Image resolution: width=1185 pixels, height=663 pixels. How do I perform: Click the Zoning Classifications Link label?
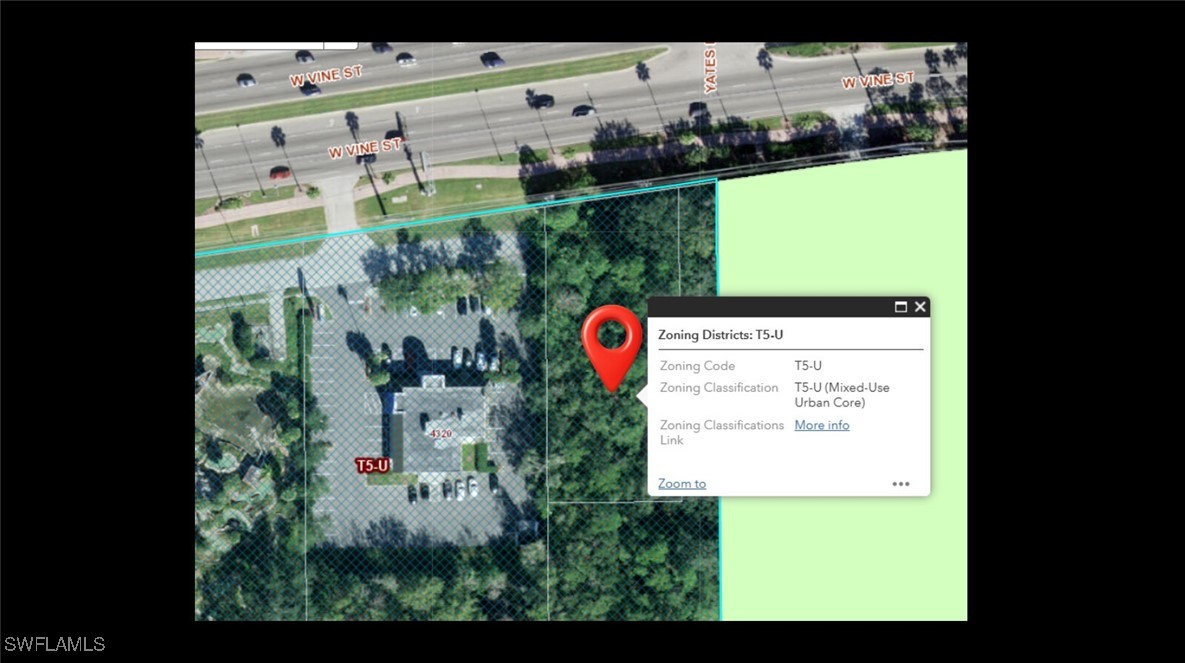tap(722, 432)
